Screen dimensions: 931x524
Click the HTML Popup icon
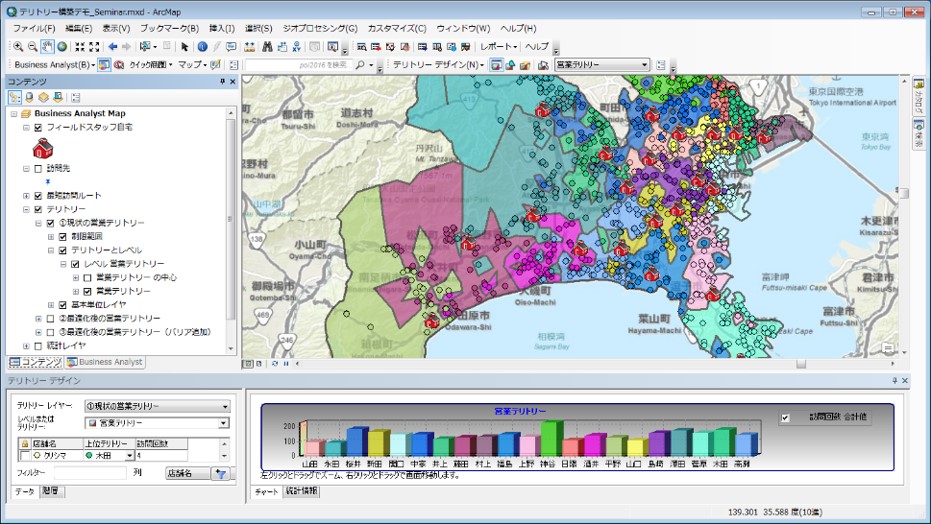pyautogui.click(x=231, y=47)
